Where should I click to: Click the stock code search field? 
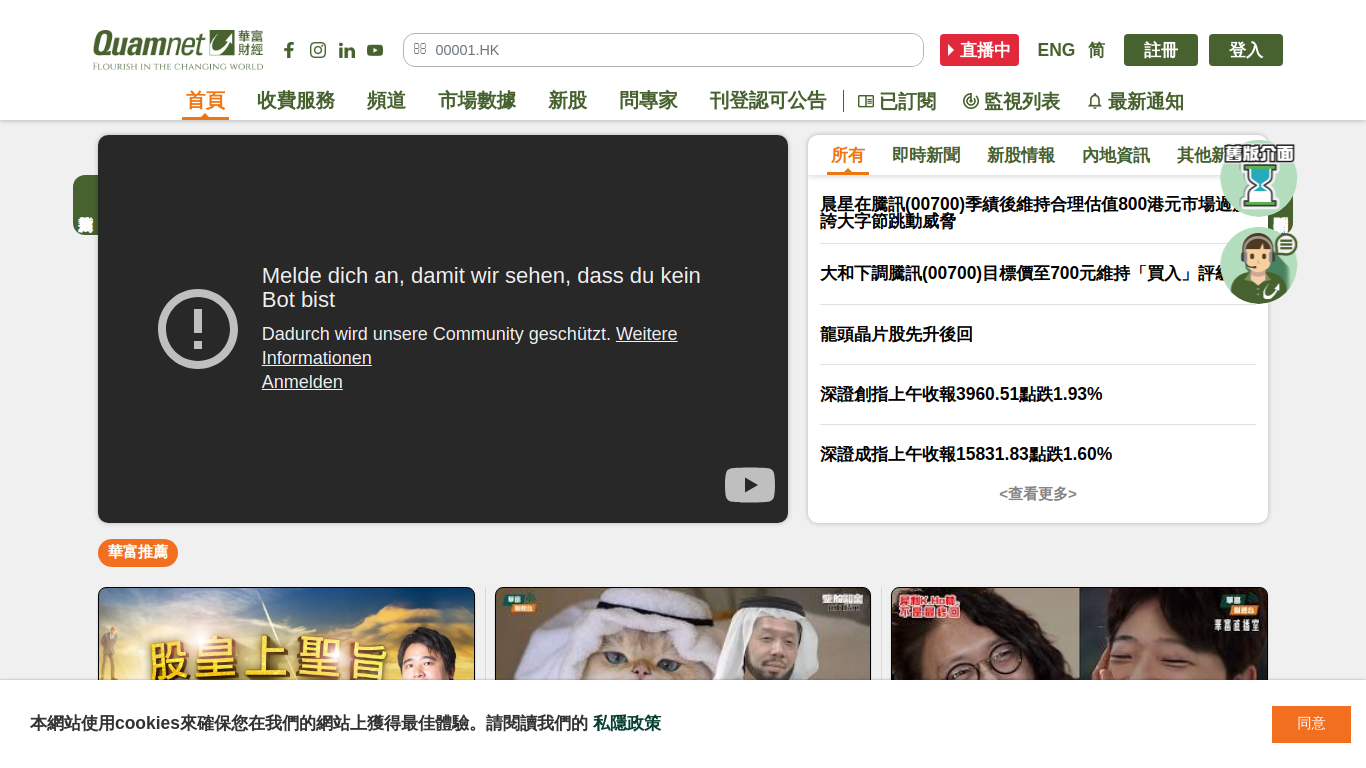pyautogui.click(x=663, y=50)
